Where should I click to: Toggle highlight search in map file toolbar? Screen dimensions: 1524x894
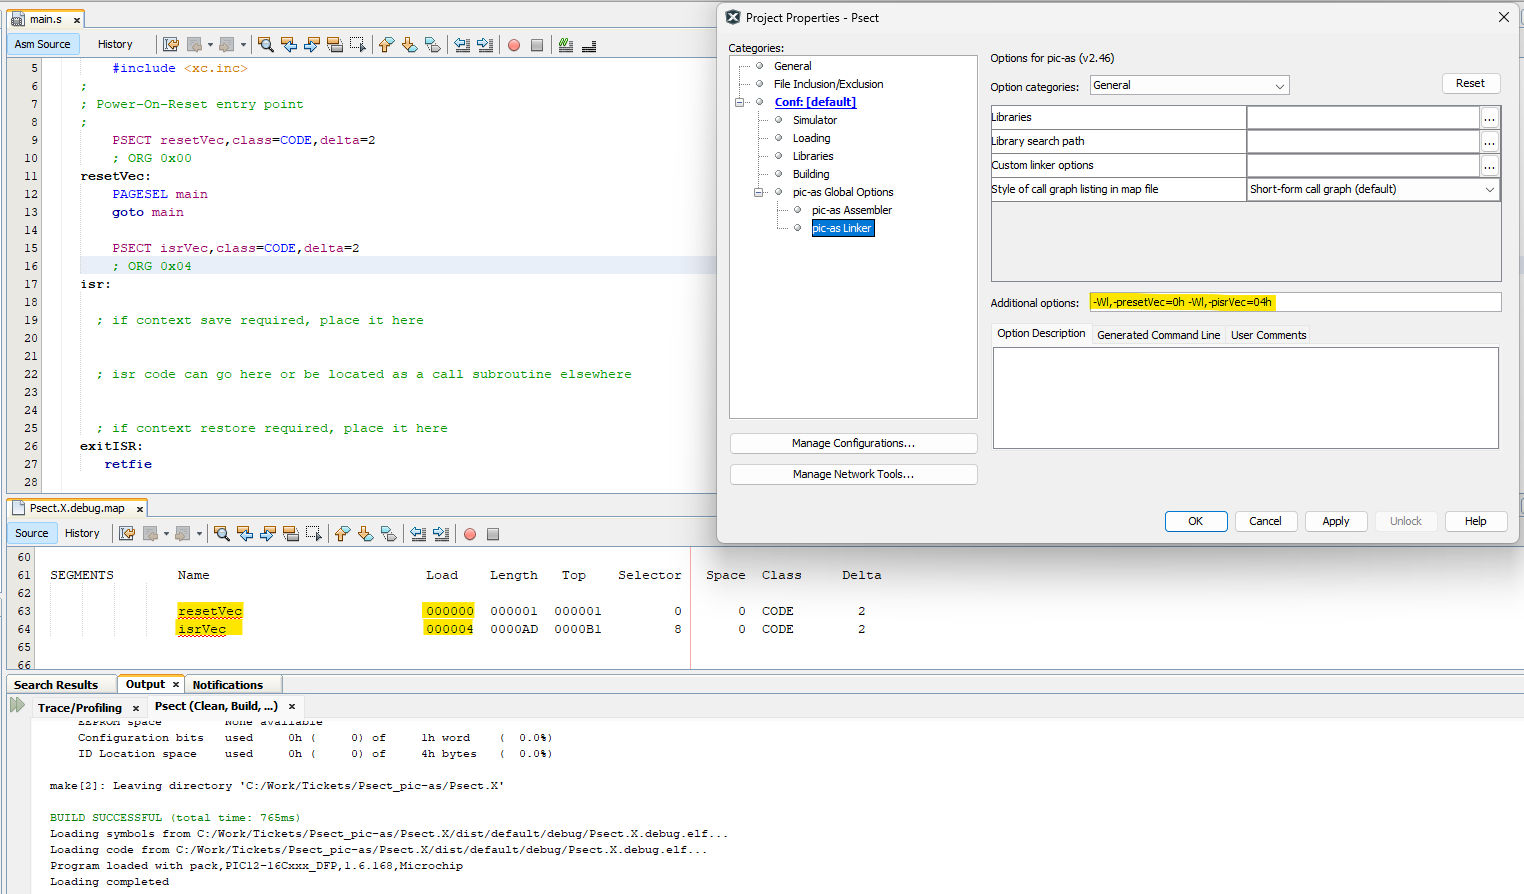pyautogui.click(x=291, y=534)
